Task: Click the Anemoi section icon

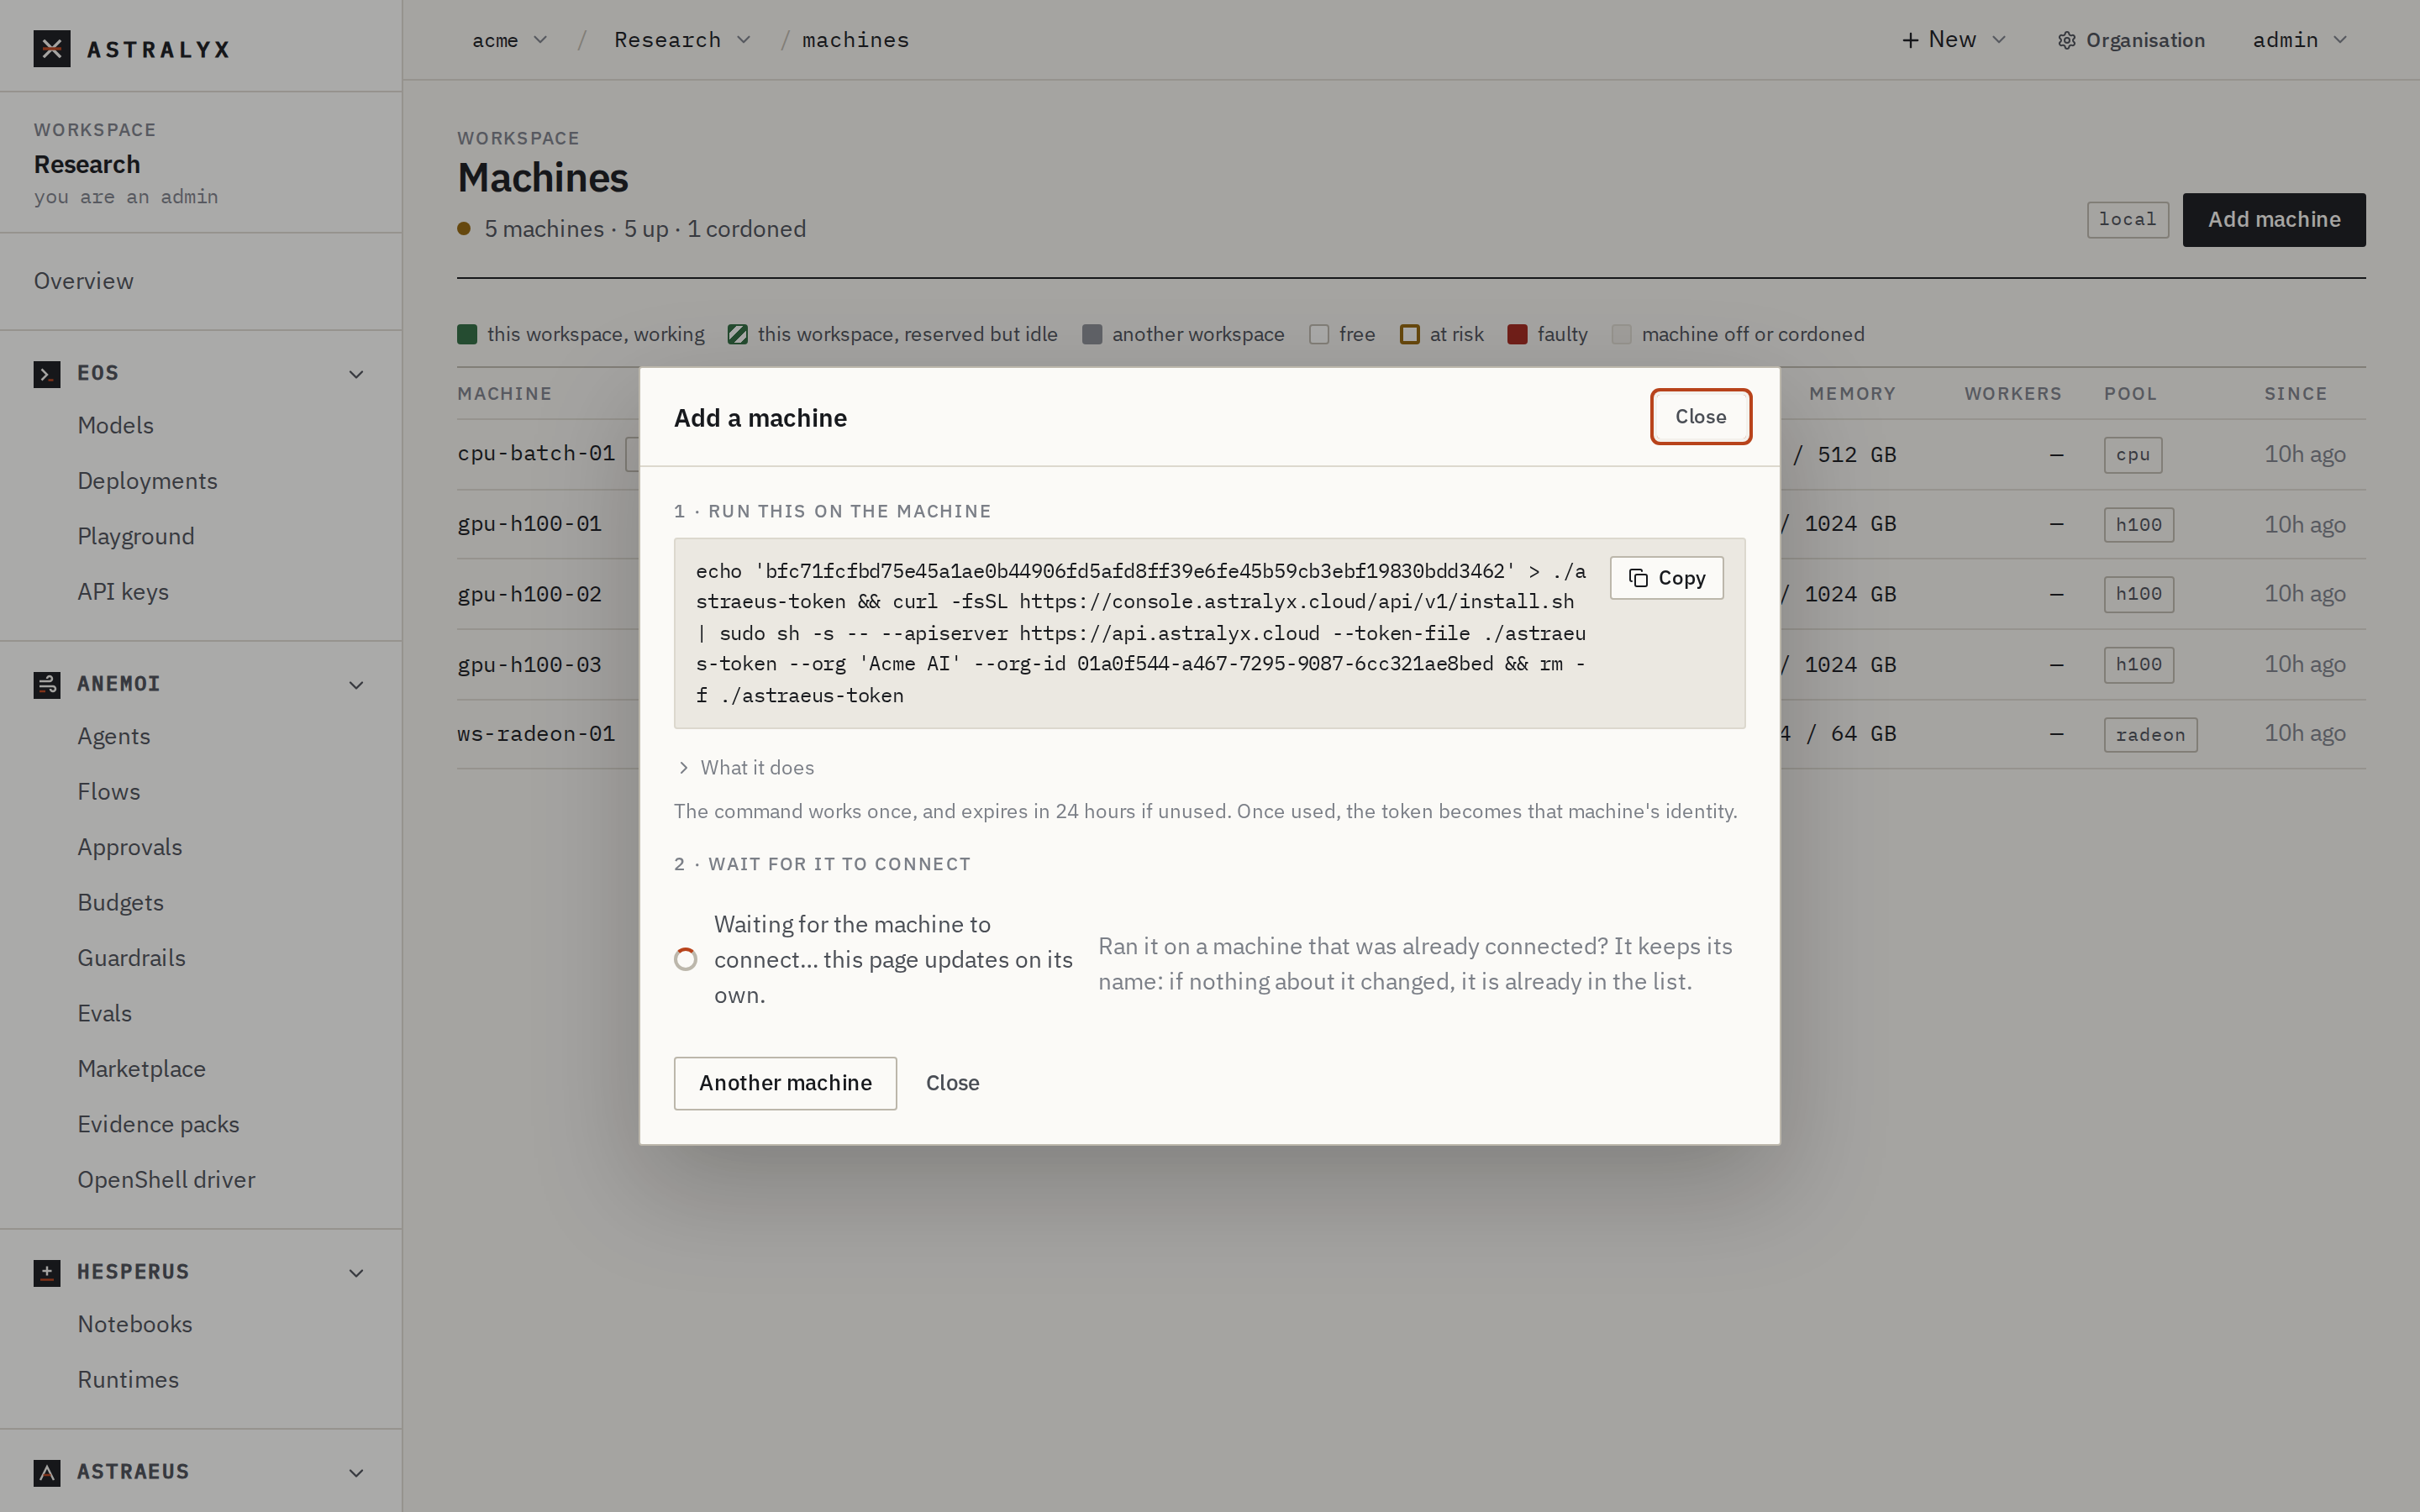Action: (x=47, y=684)
